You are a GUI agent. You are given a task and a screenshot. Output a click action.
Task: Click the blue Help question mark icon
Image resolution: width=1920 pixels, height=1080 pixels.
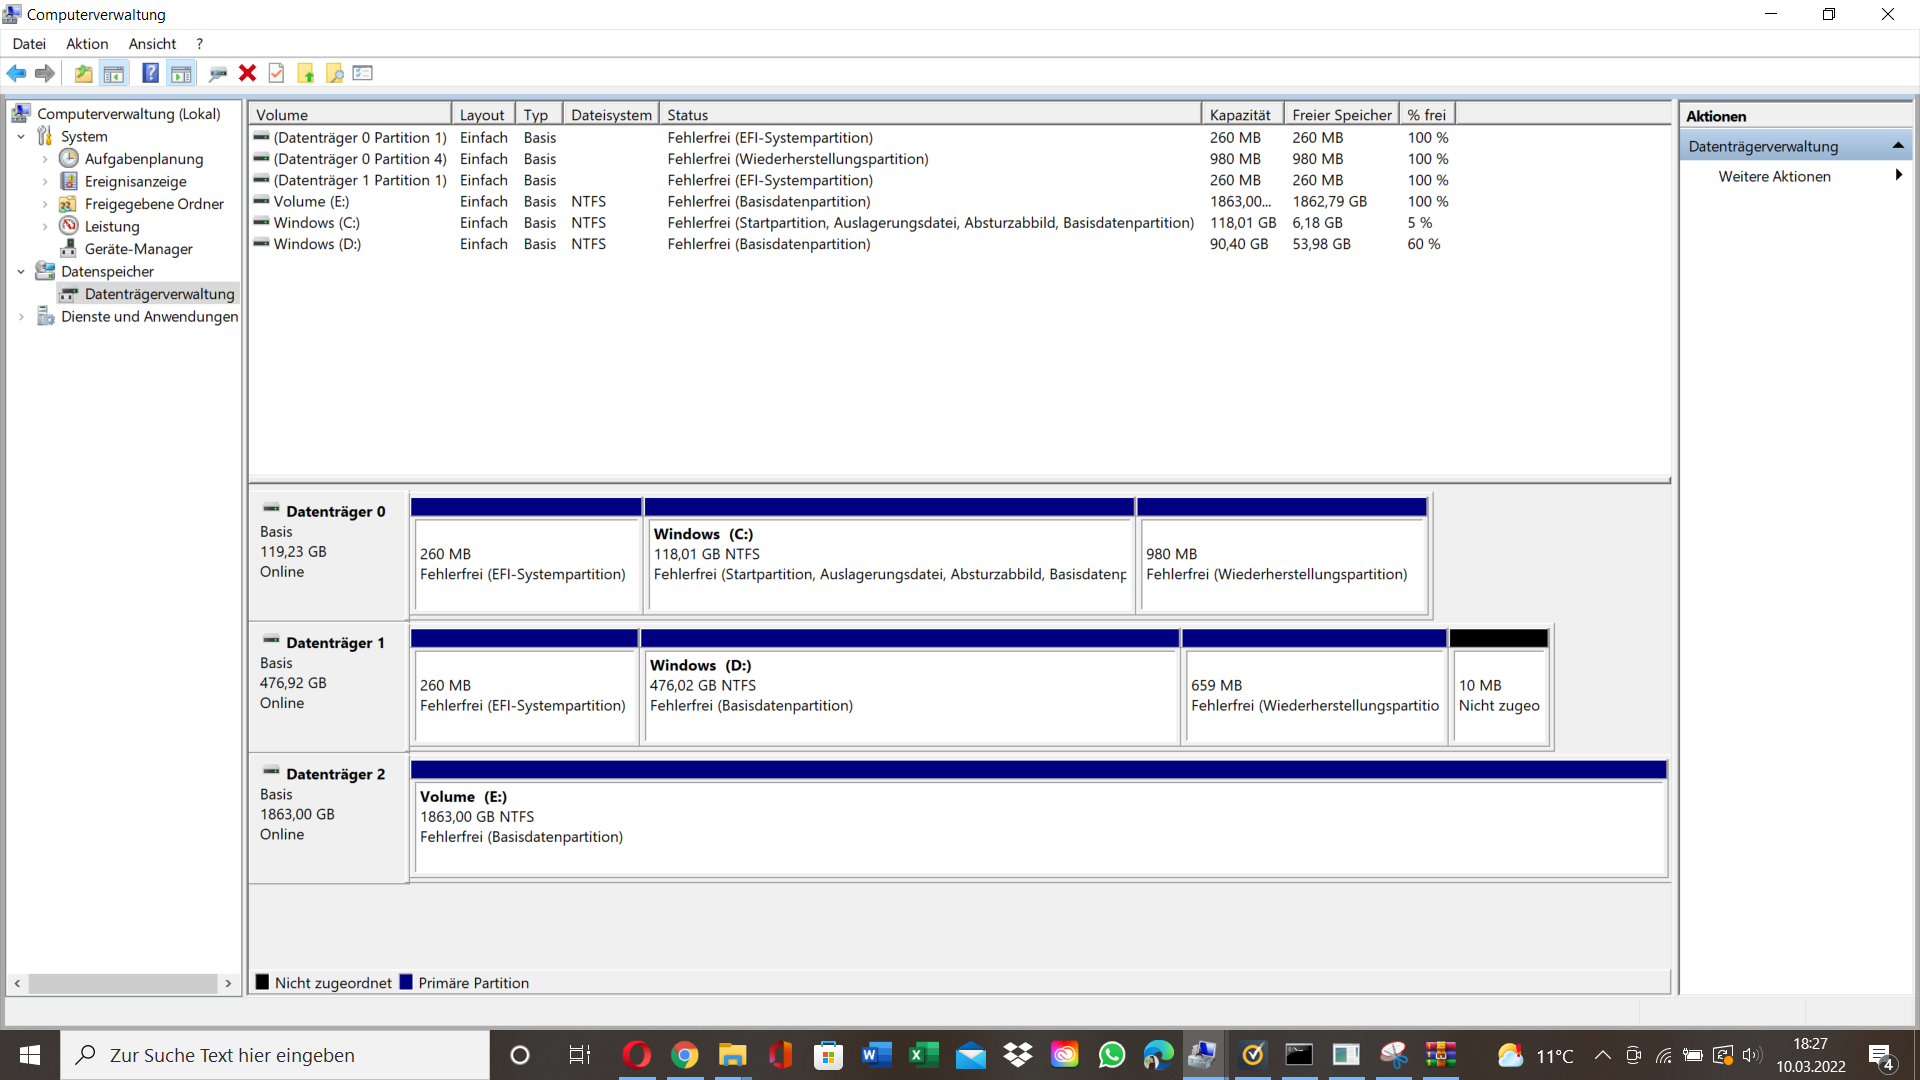click(x=150, y=73)
